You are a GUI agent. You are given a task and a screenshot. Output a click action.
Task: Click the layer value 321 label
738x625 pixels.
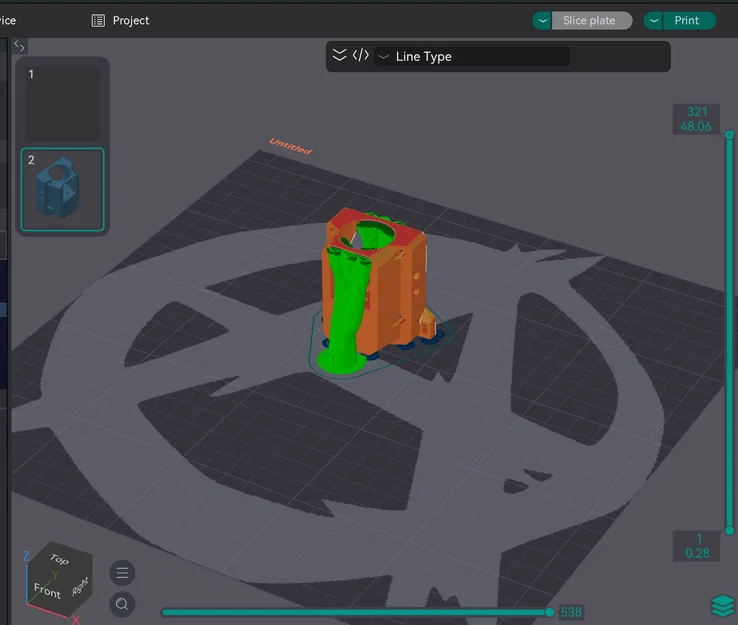pyautogui.click(x=697, y=112)
